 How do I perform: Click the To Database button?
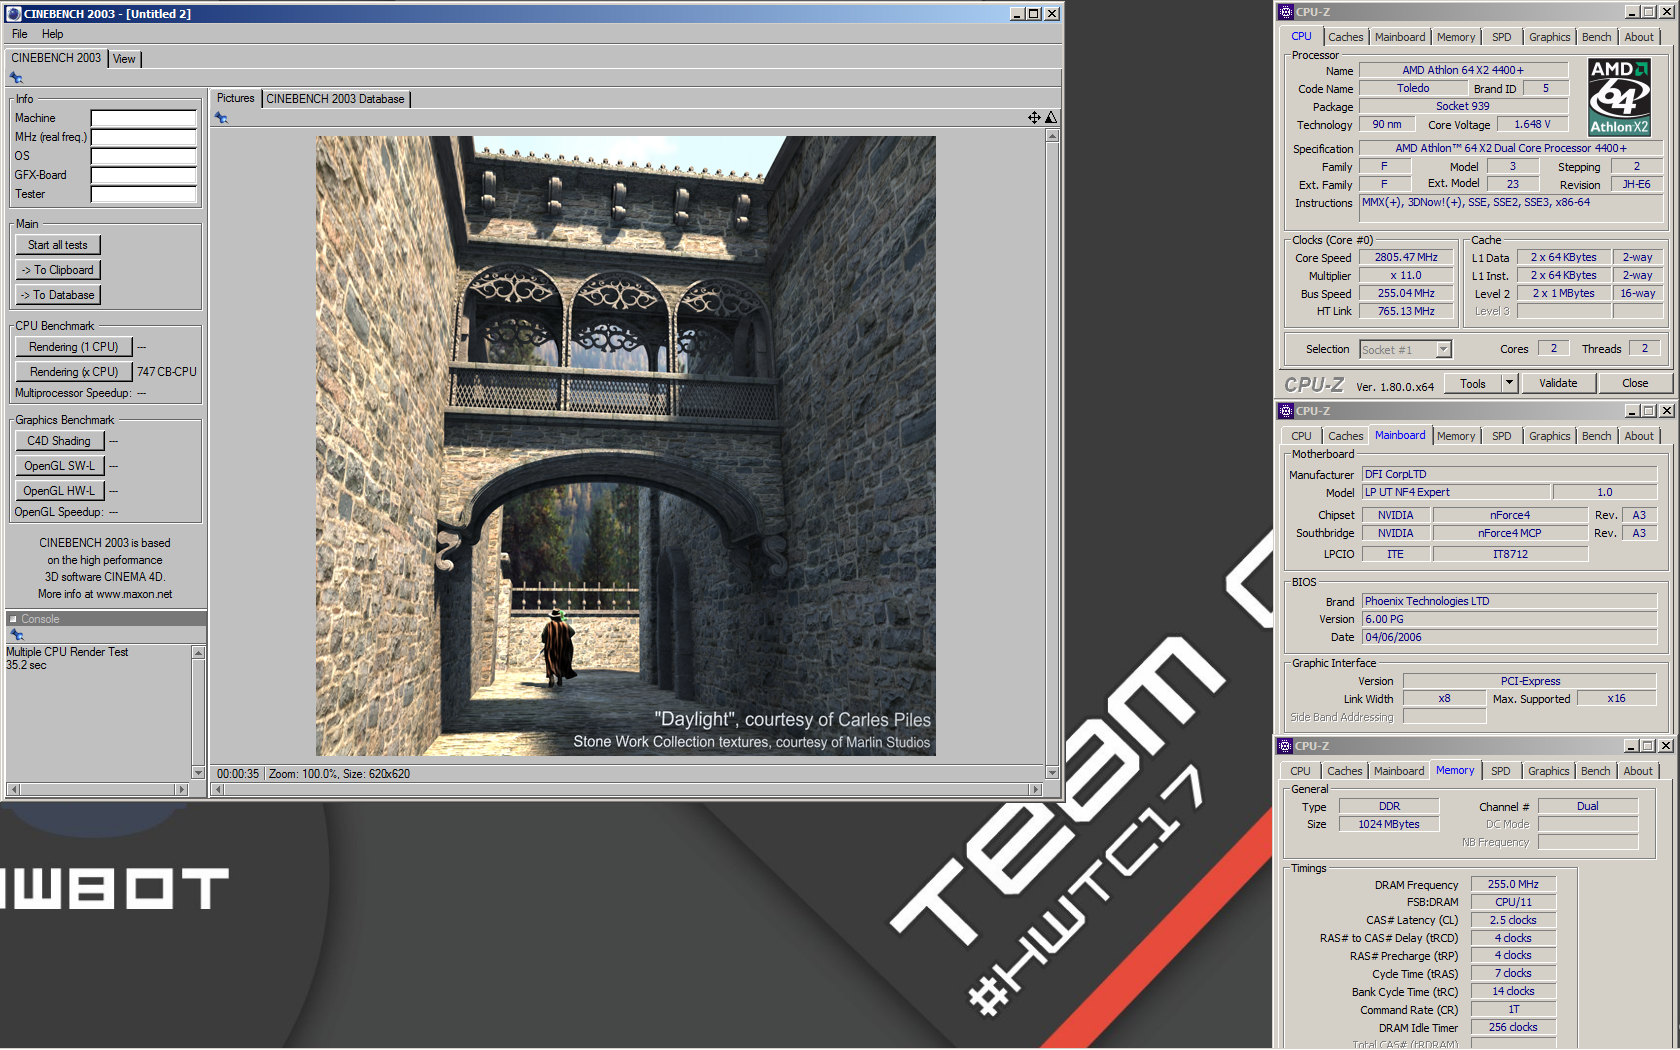pyautogui.click(x=58, y=295)
